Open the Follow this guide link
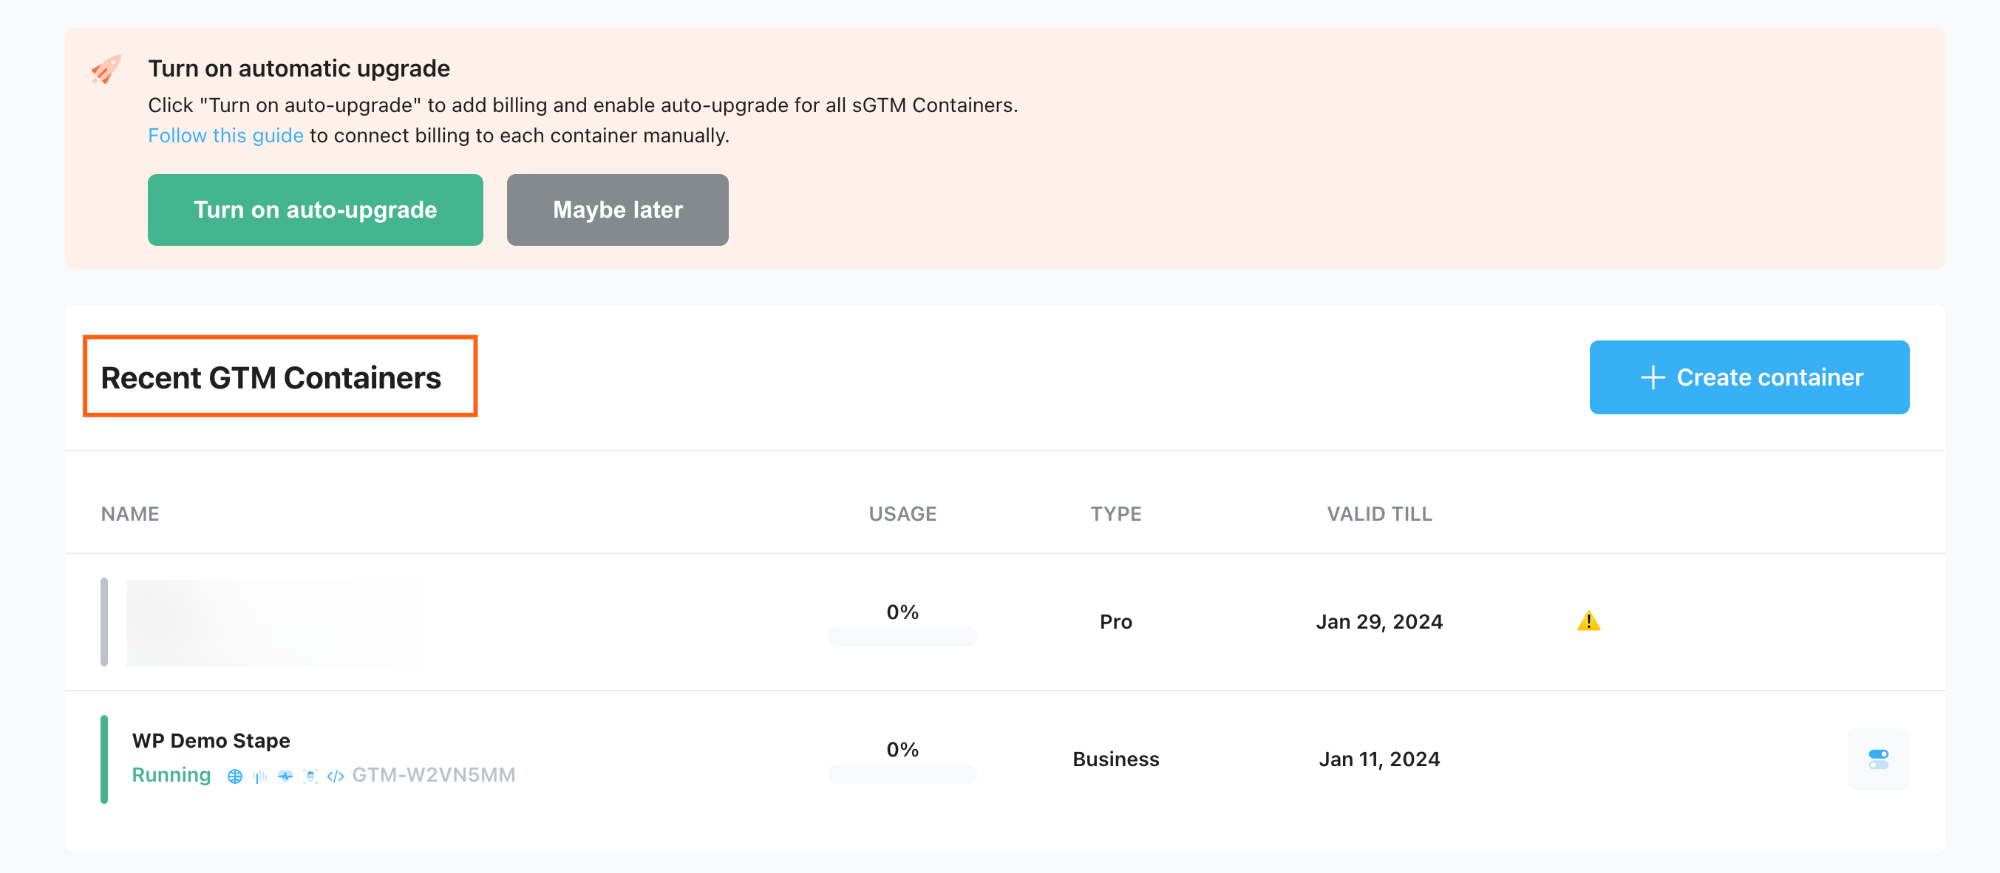The image size is (2000, 873). 226,135
